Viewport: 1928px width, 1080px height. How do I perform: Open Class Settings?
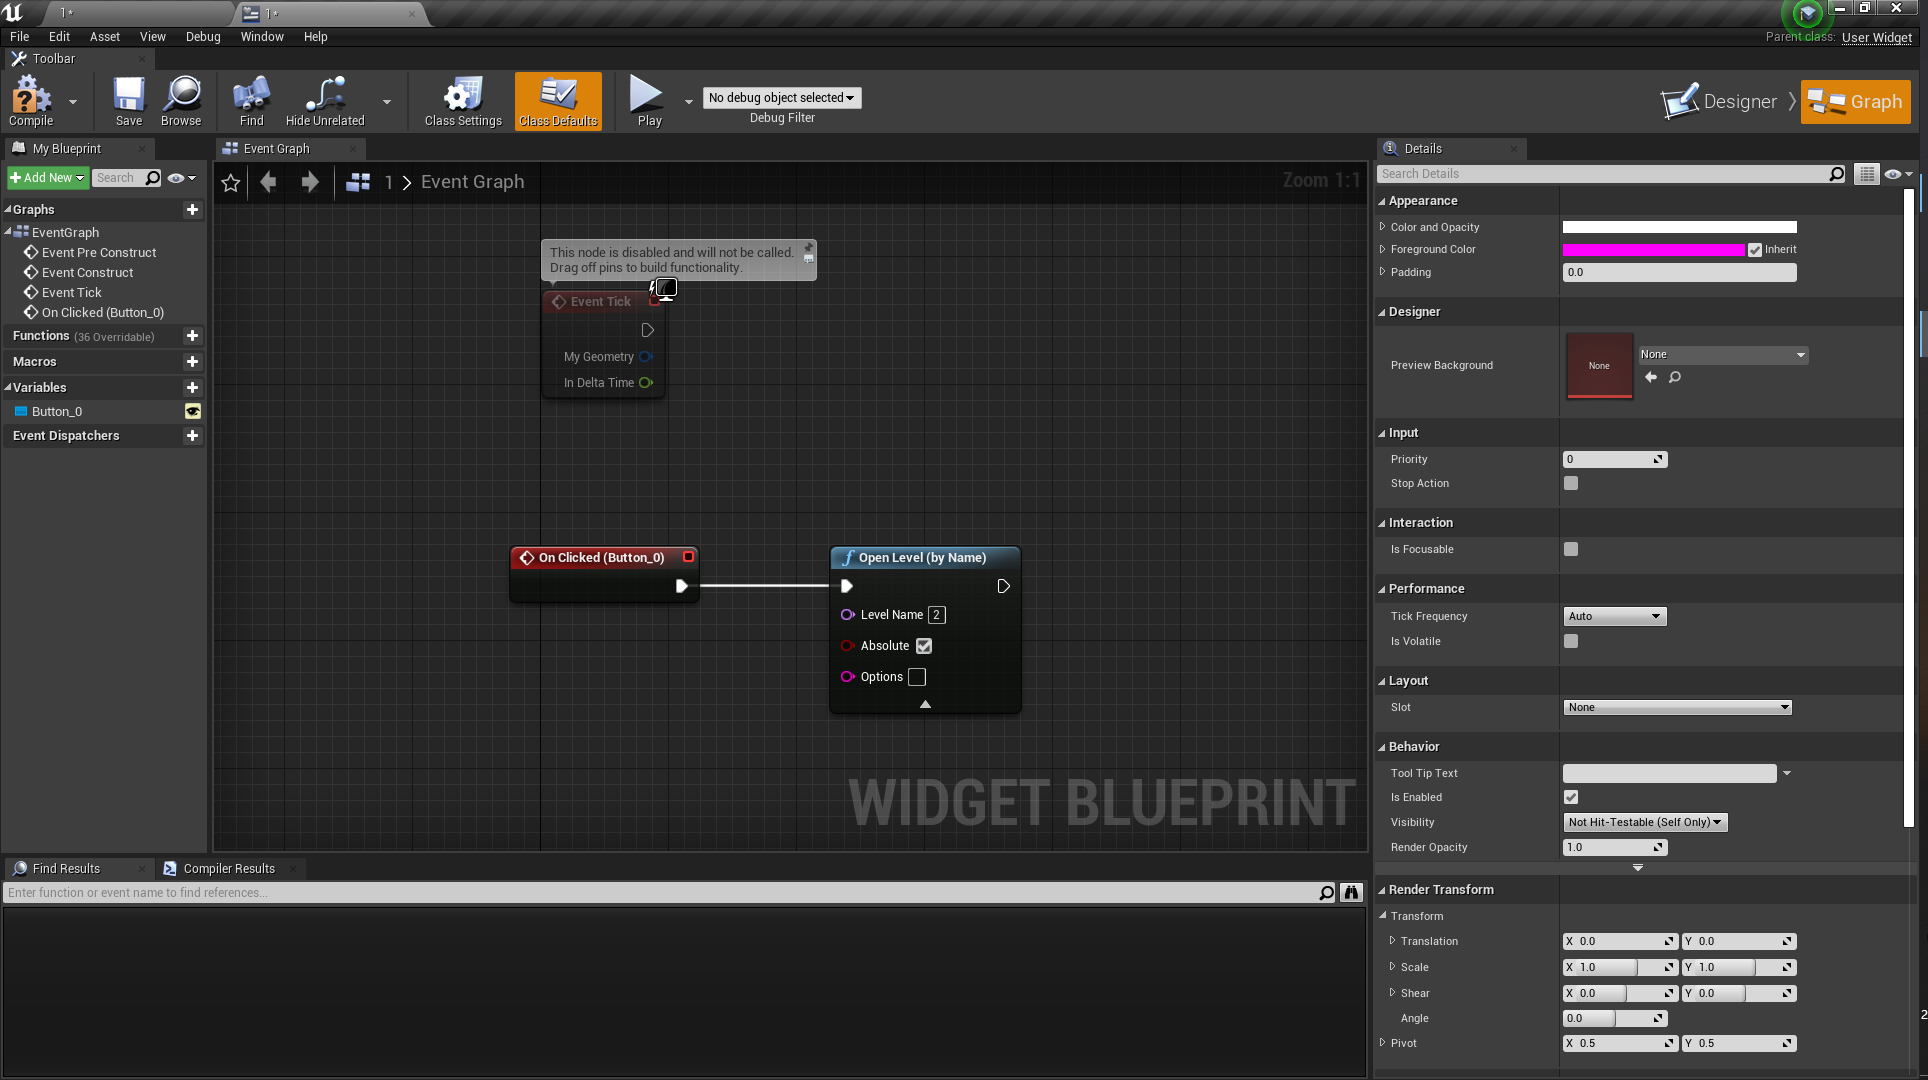461,100
